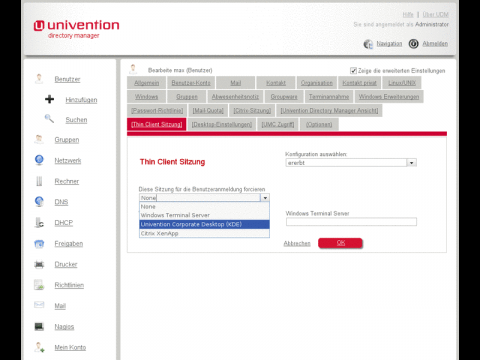This screenshot has height=360, width=480.
Task: Open the Hilfe link
Action: [408, 14]
